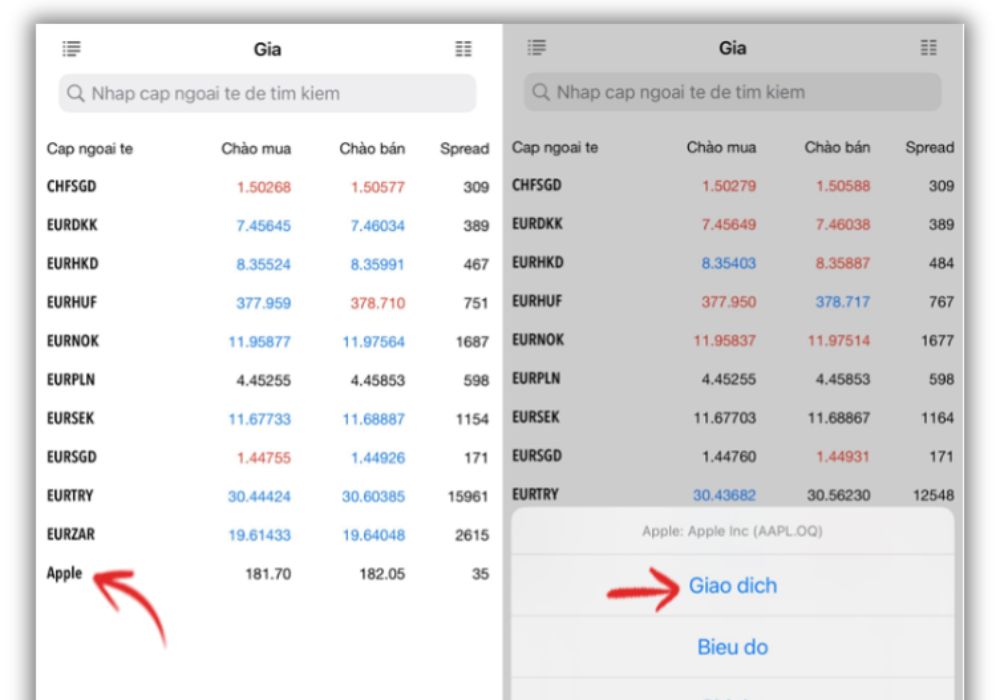Tap the grid view icon in right panel
This screenshot has width=1000, height=700.
pyautogui.click(x=929, y=47)
